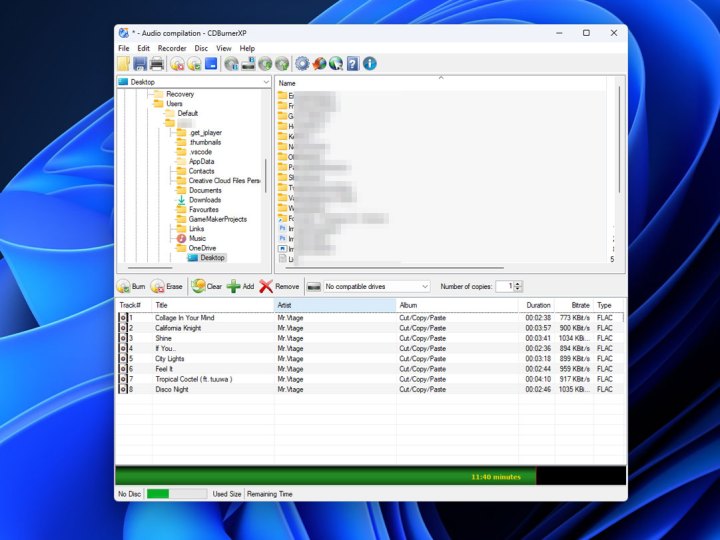Open the Recorder menu
Image resolution: width=720 pixels, height=540 pixels.
[x=172, y=48]
